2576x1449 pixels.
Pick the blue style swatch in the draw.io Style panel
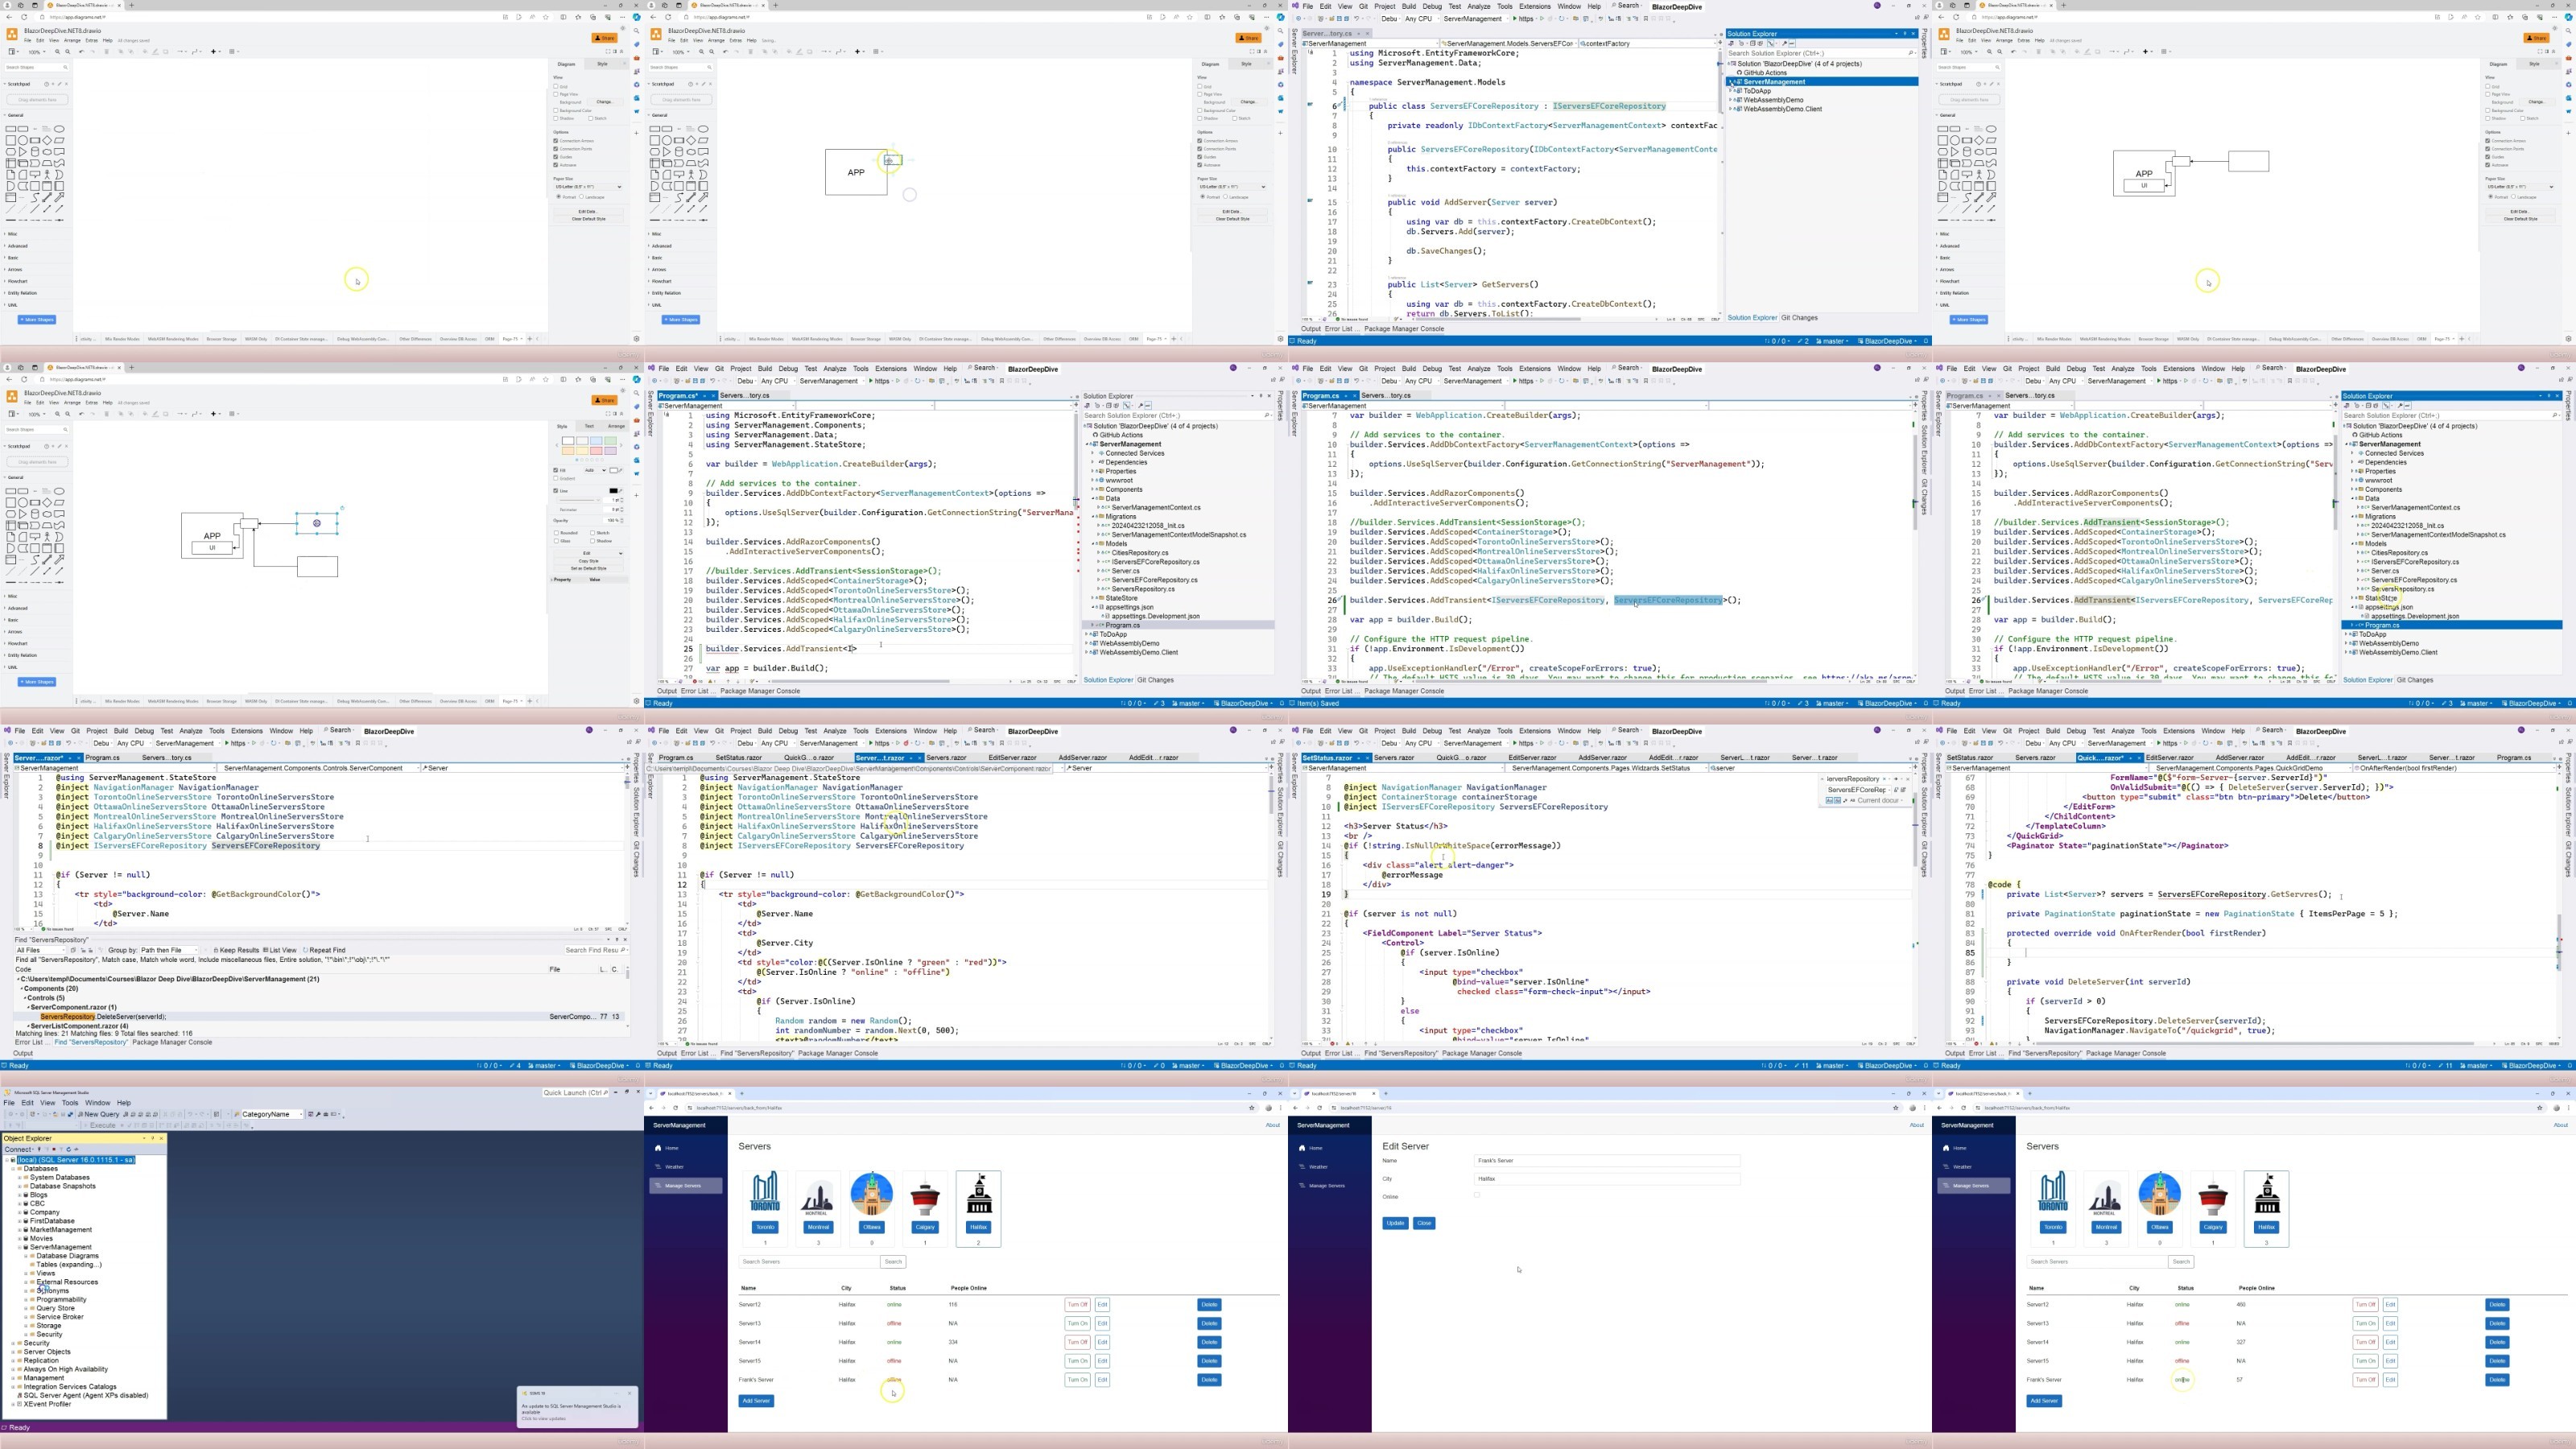[597, 441]
